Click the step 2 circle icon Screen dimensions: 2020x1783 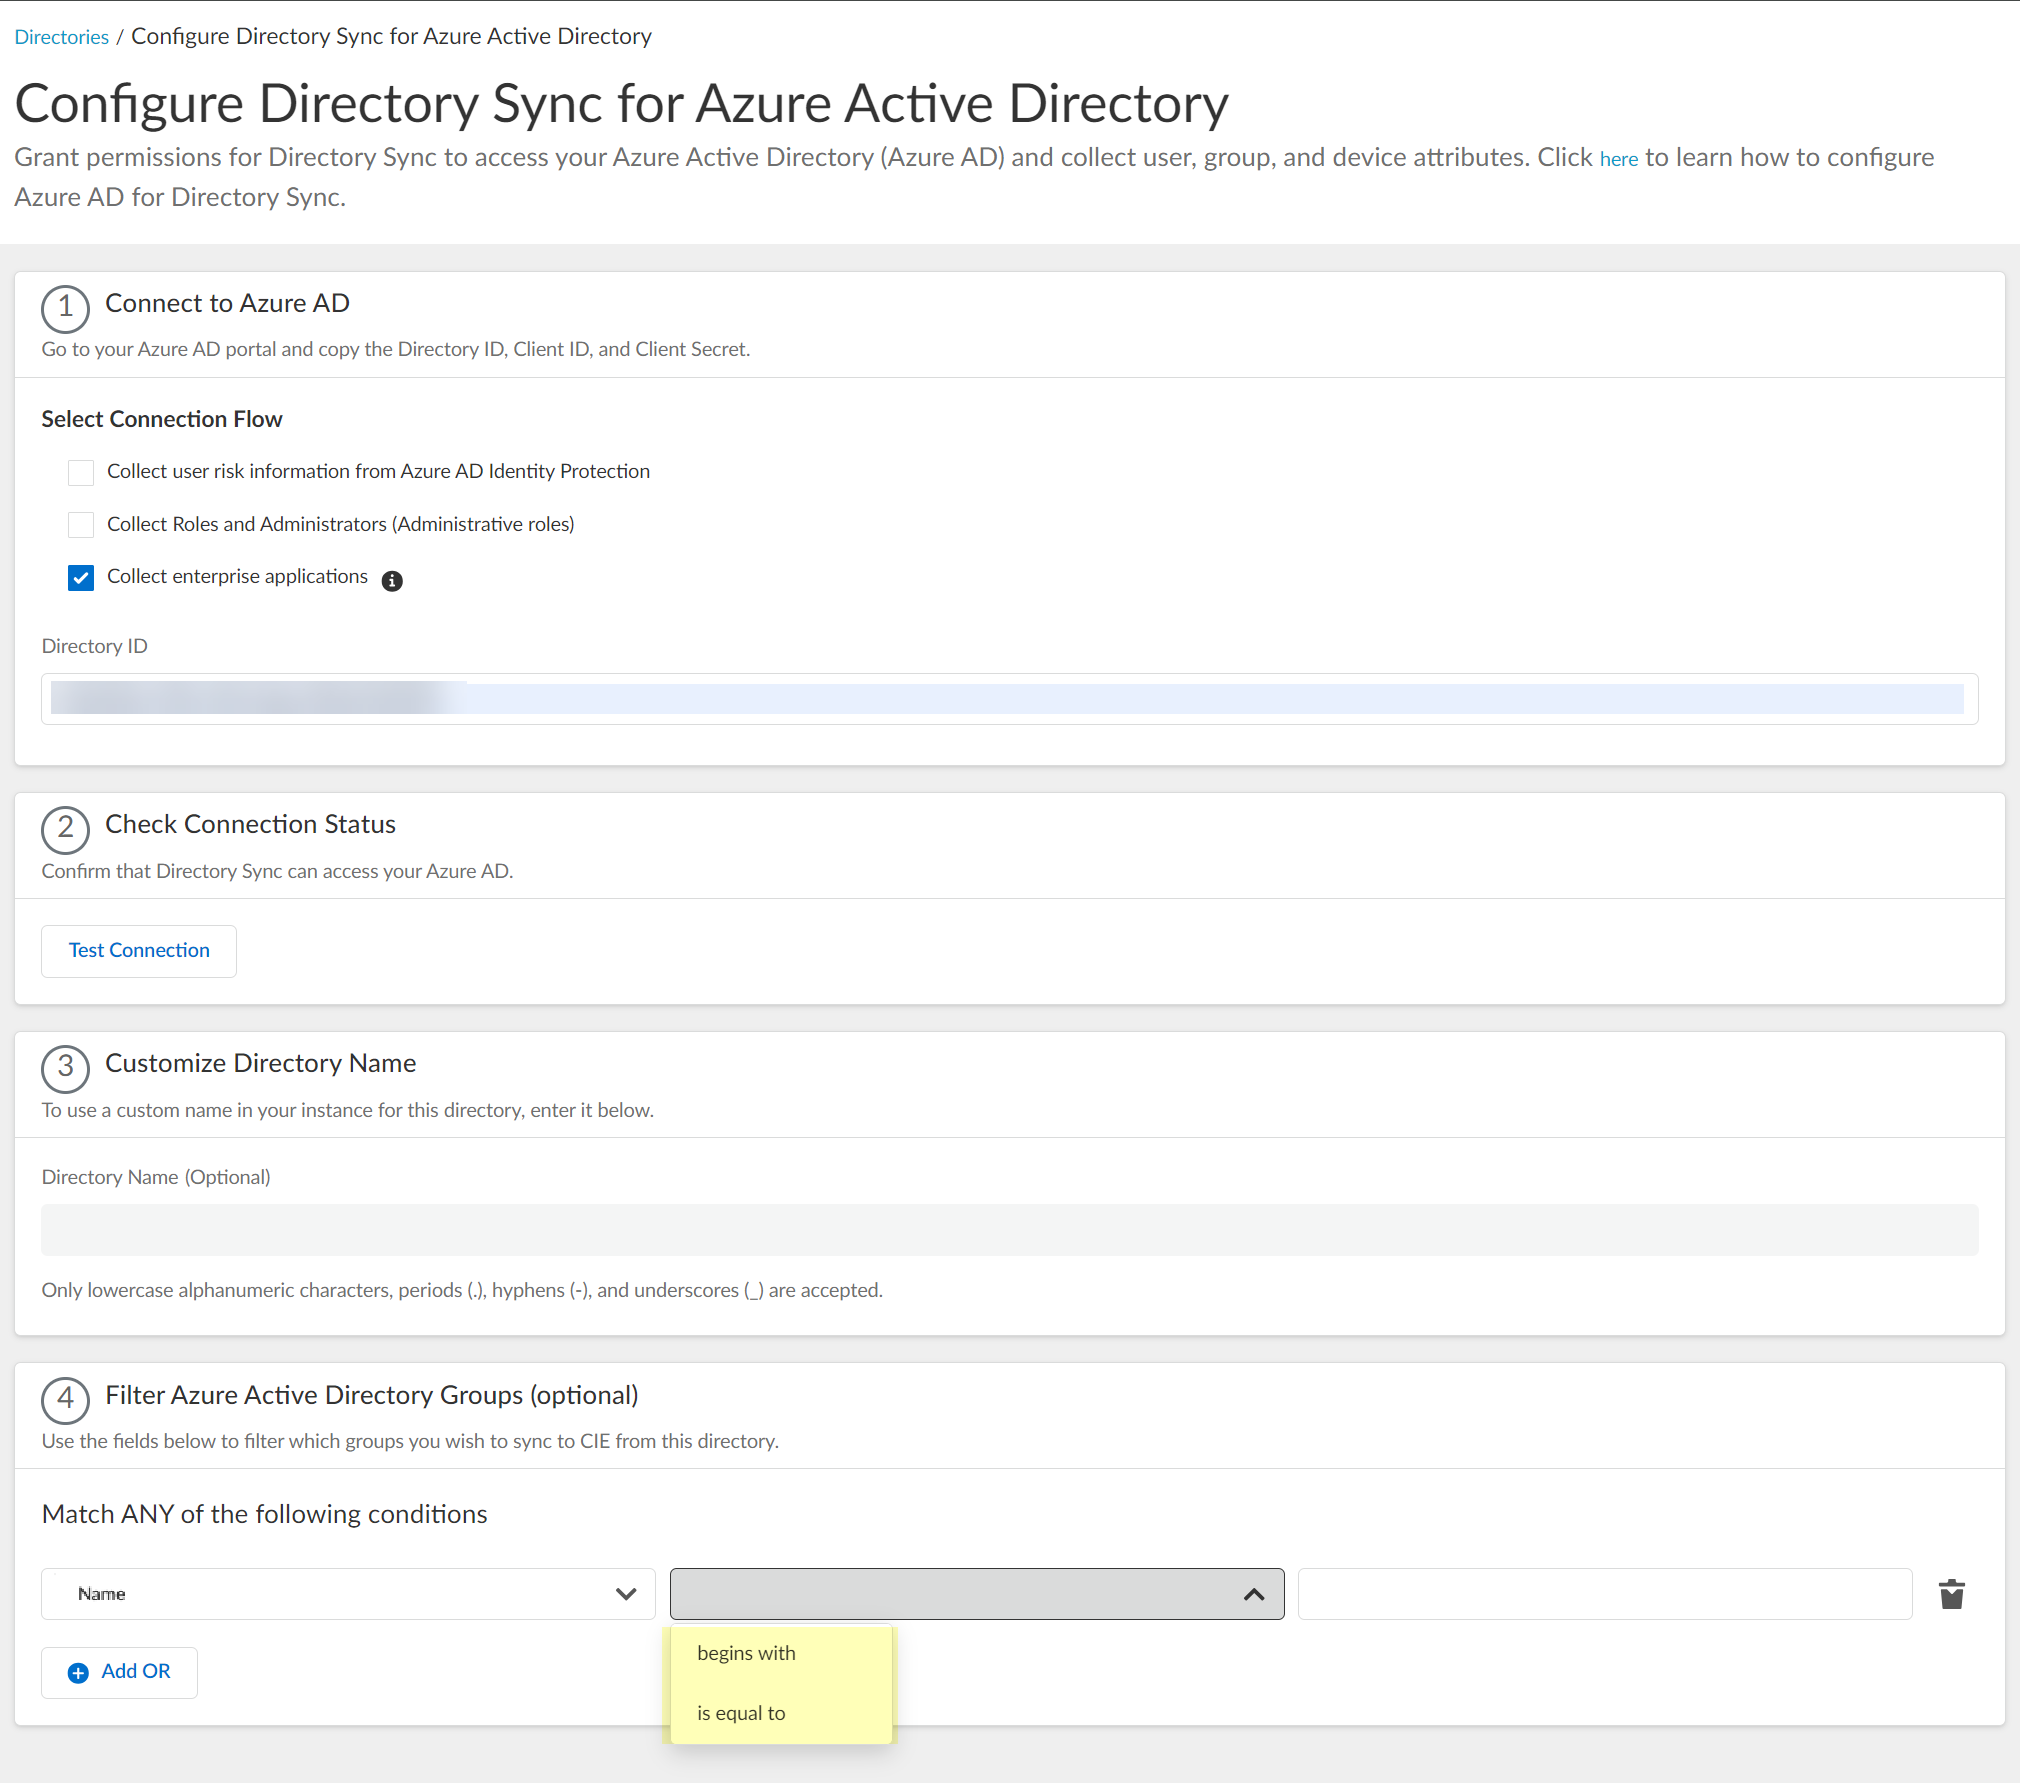pyautogui.click(x=65, y=829)
